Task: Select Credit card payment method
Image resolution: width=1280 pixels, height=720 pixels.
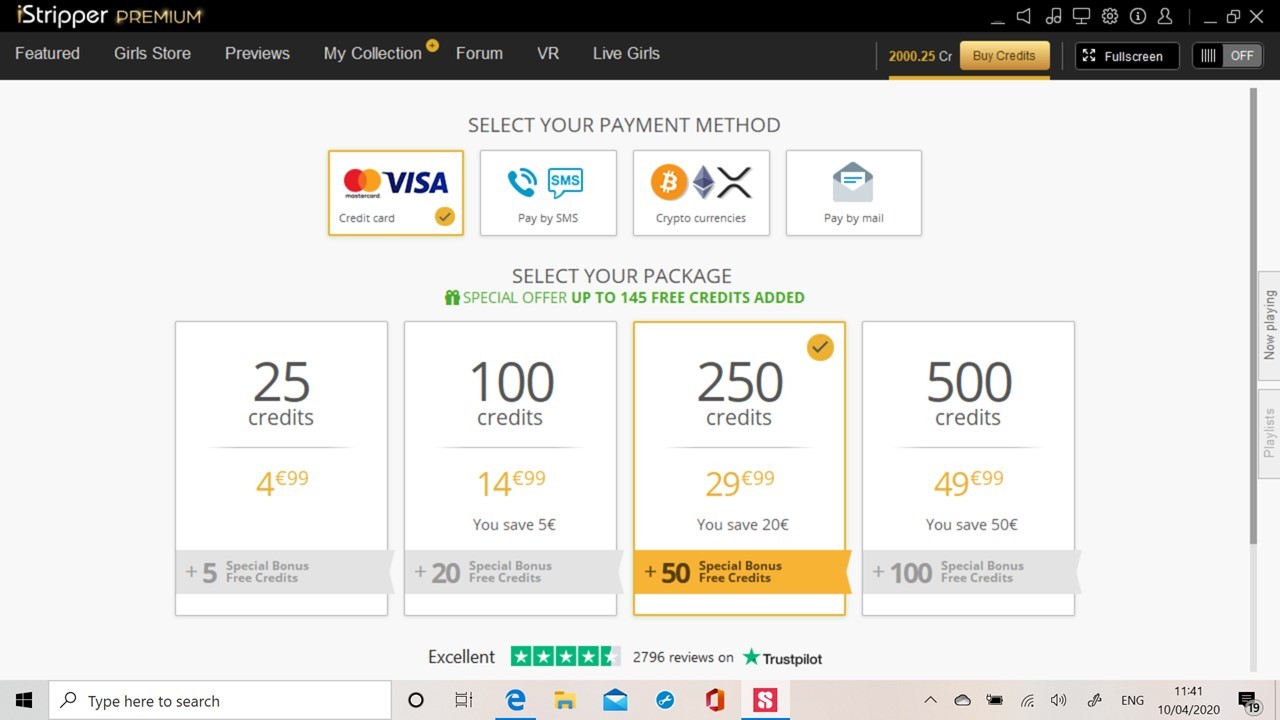Action: click(396, 193)
